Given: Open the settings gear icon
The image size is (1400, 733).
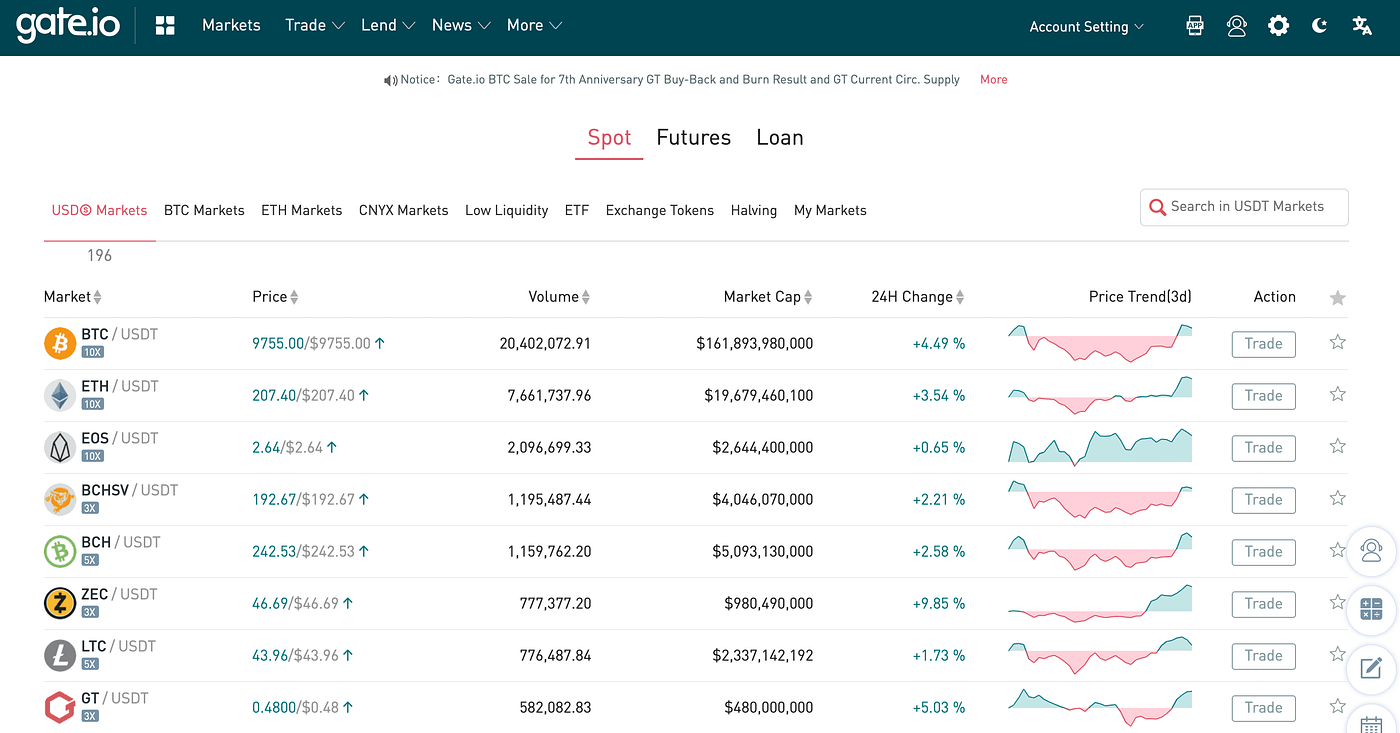Looking at the screenshot, I should 1278,26.
